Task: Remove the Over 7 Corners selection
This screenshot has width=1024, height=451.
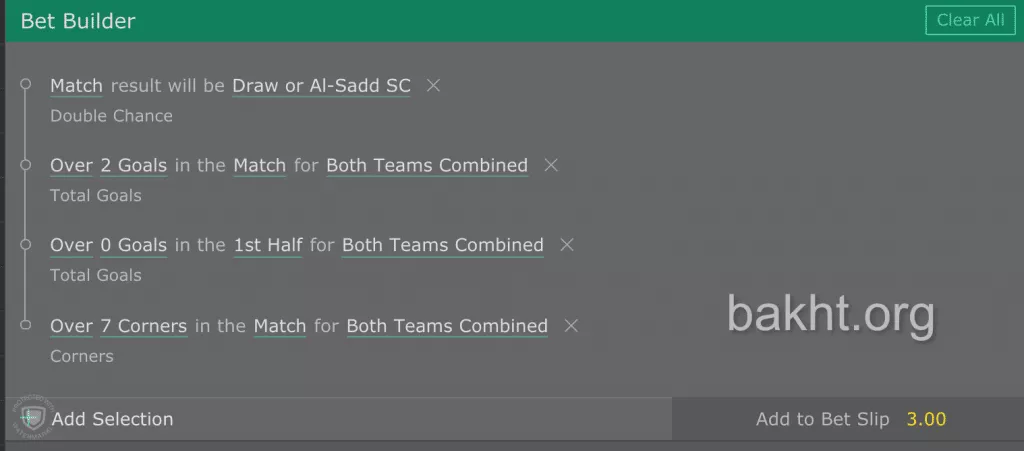Action: click(x=571, y=326)
